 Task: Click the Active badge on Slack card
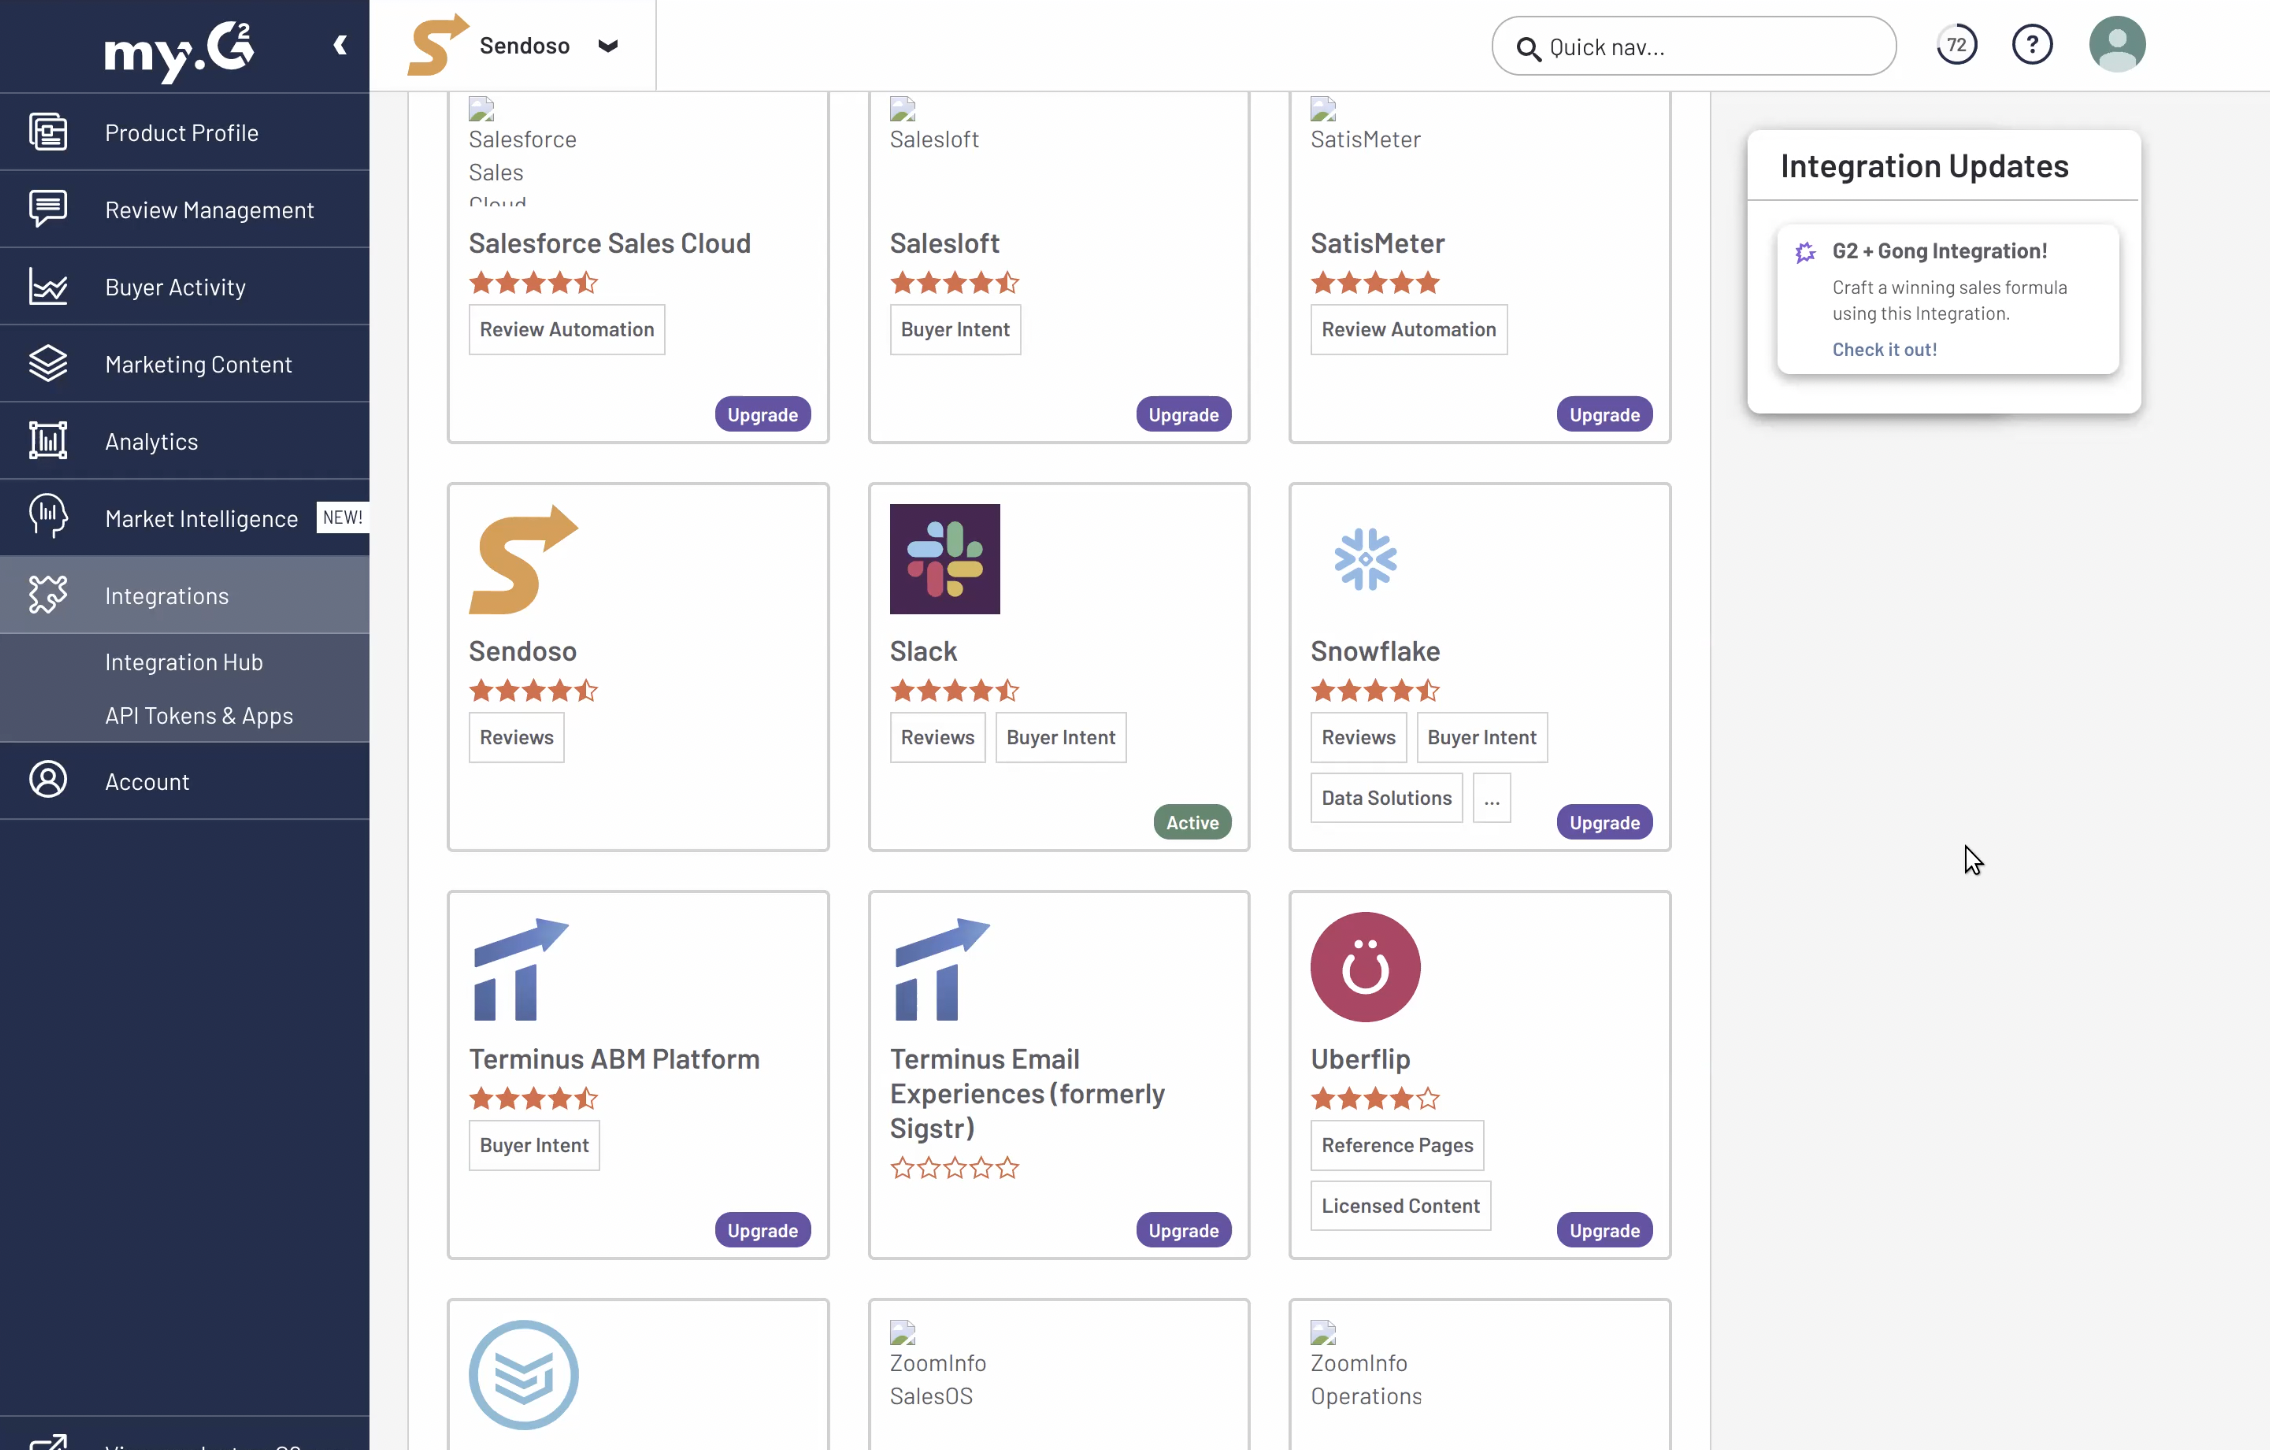(1192, 822)
